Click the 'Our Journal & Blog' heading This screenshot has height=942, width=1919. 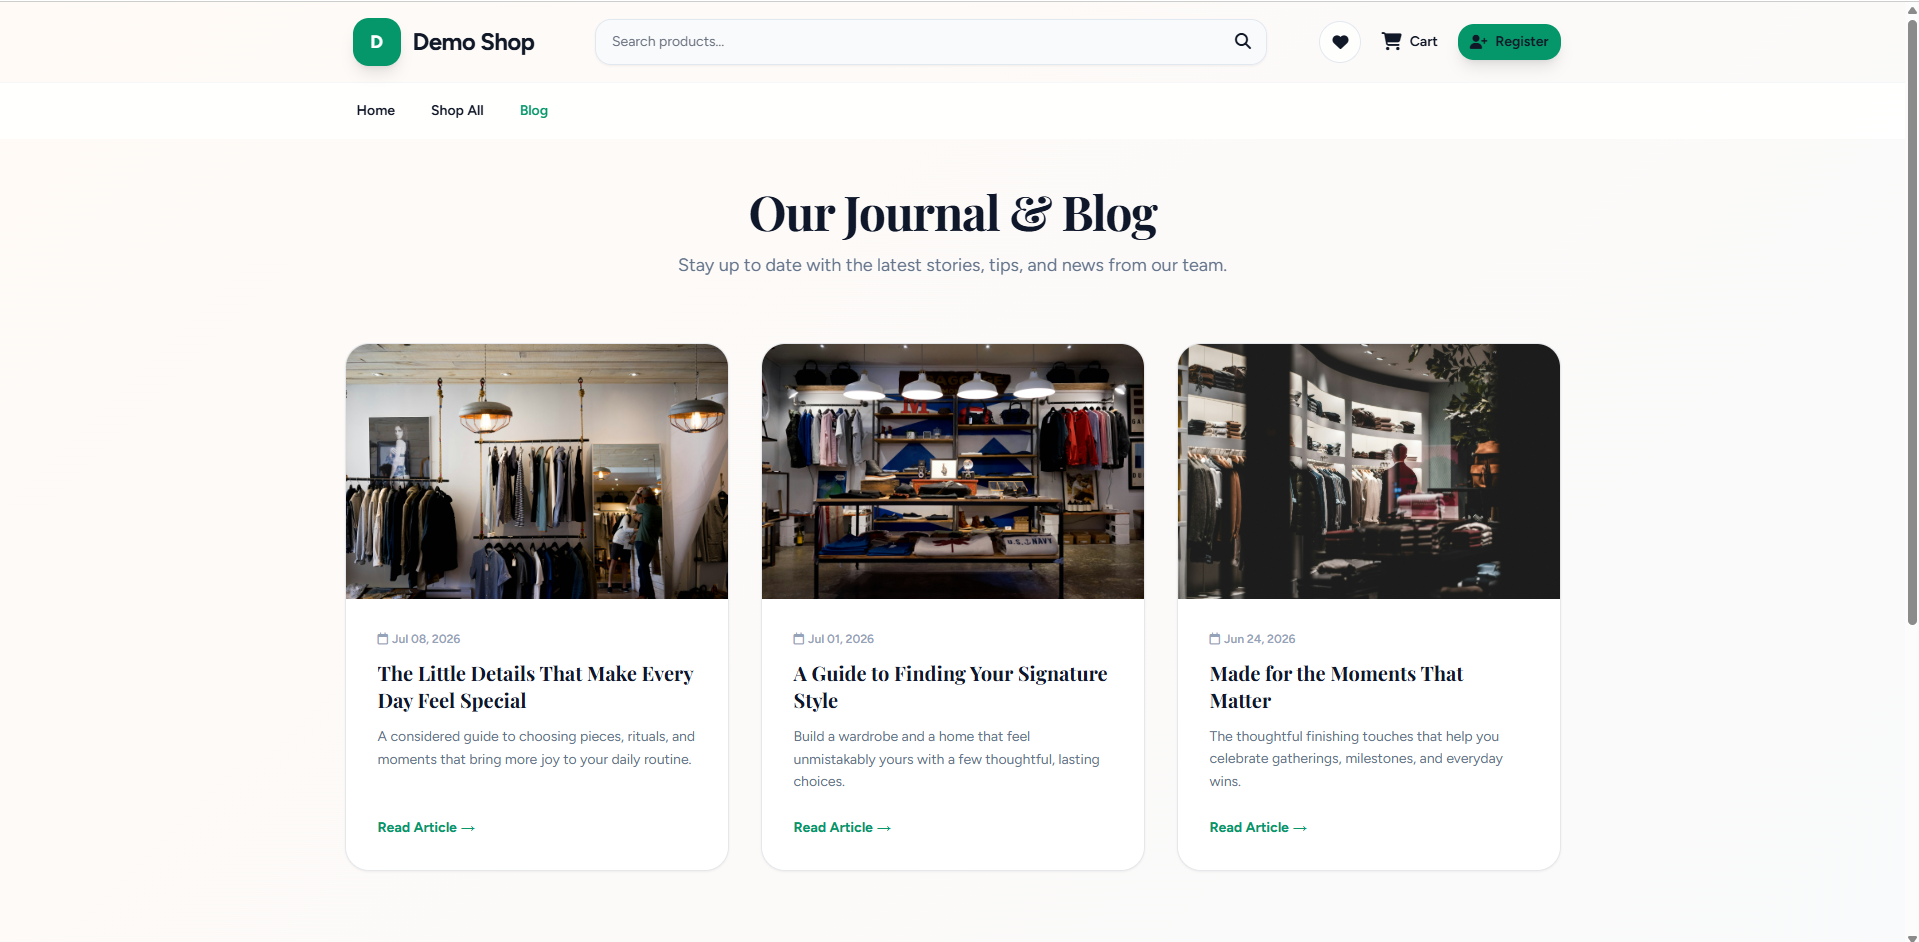coord(953,214)
